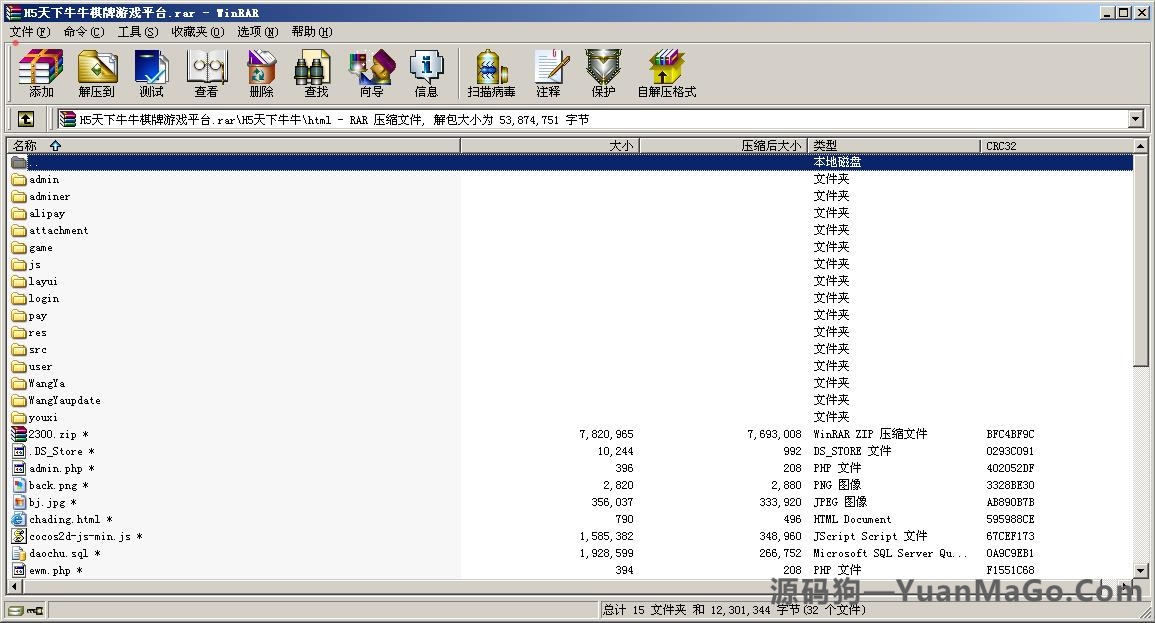This screenshot has height=623, width=1155.
Task: Click the SFX (自解压格式) icon
Action: (x=666, y=73)
